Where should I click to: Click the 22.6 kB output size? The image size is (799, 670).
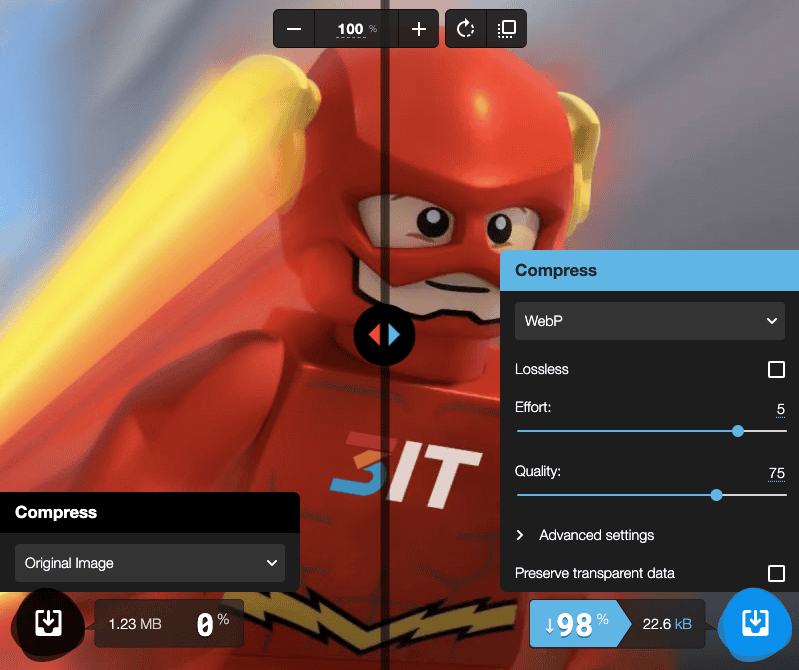667,624
